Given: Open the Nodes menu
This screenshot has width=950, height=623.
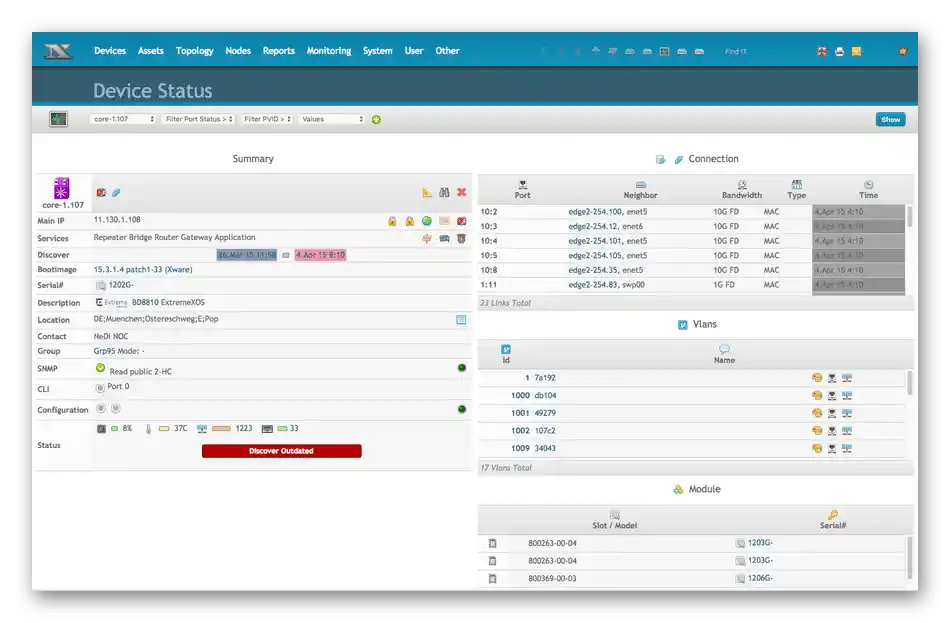Looking at the screenshot, I should point(238,51).
